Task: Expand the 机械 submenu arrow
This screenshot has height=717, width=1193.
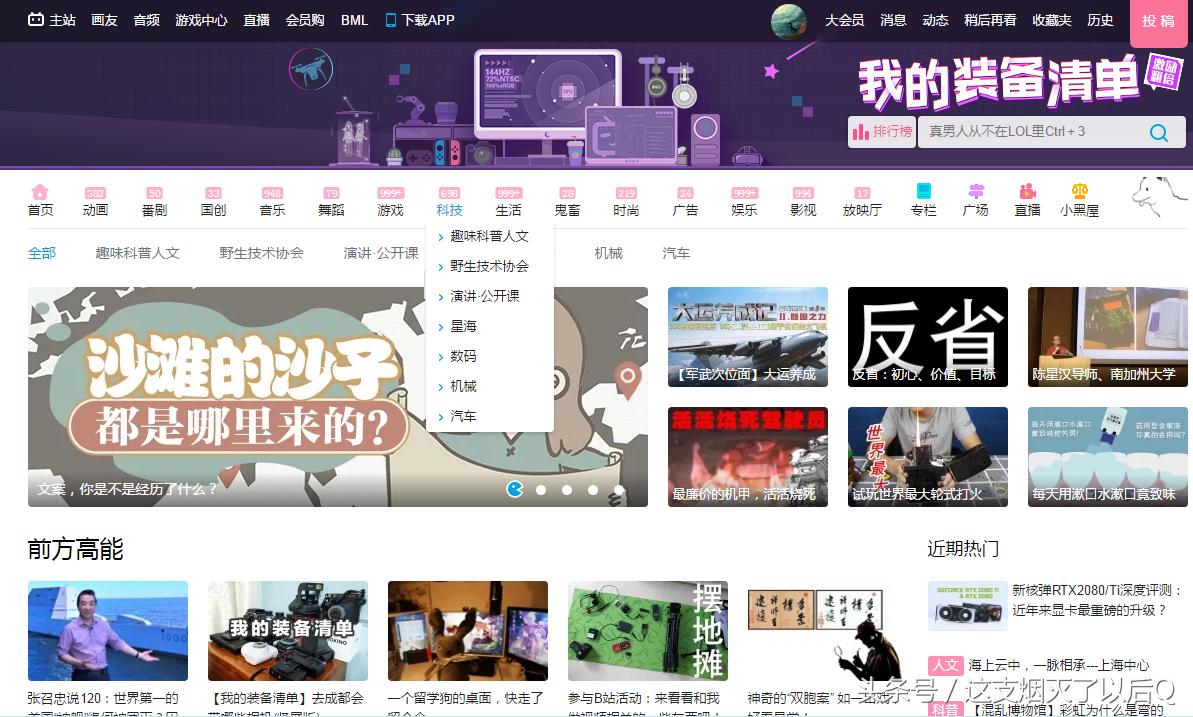Action: pos(443,386)
